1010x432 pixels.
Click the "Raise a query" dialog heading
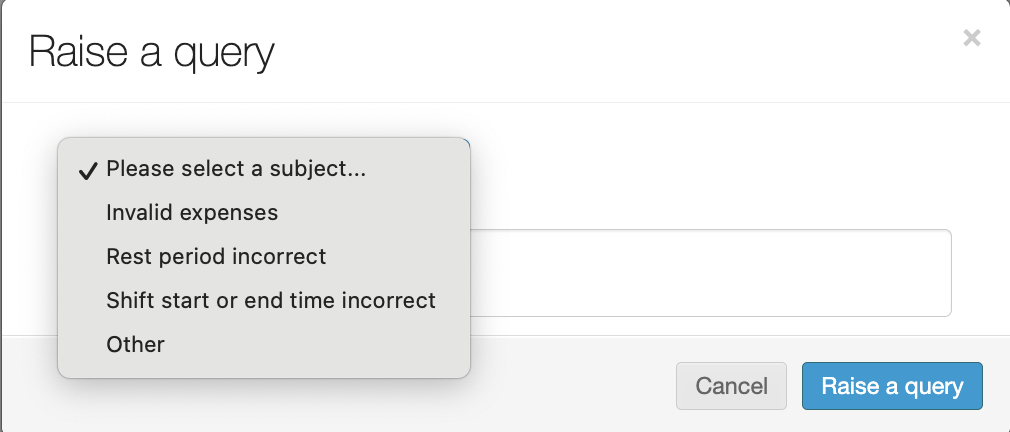(151, 52)
